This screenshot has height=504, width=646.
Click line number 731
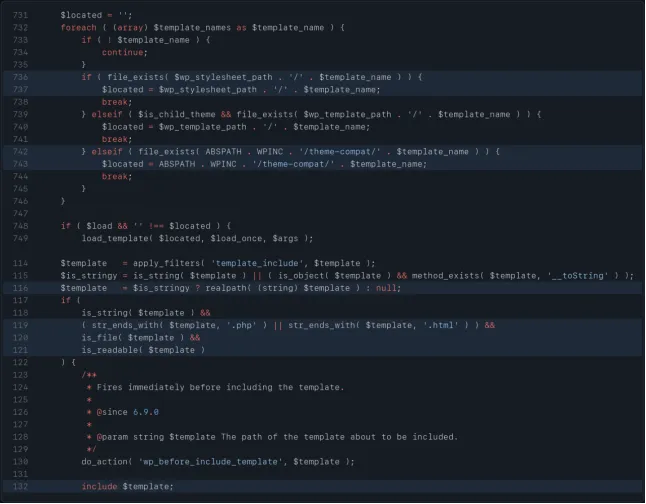20,15
